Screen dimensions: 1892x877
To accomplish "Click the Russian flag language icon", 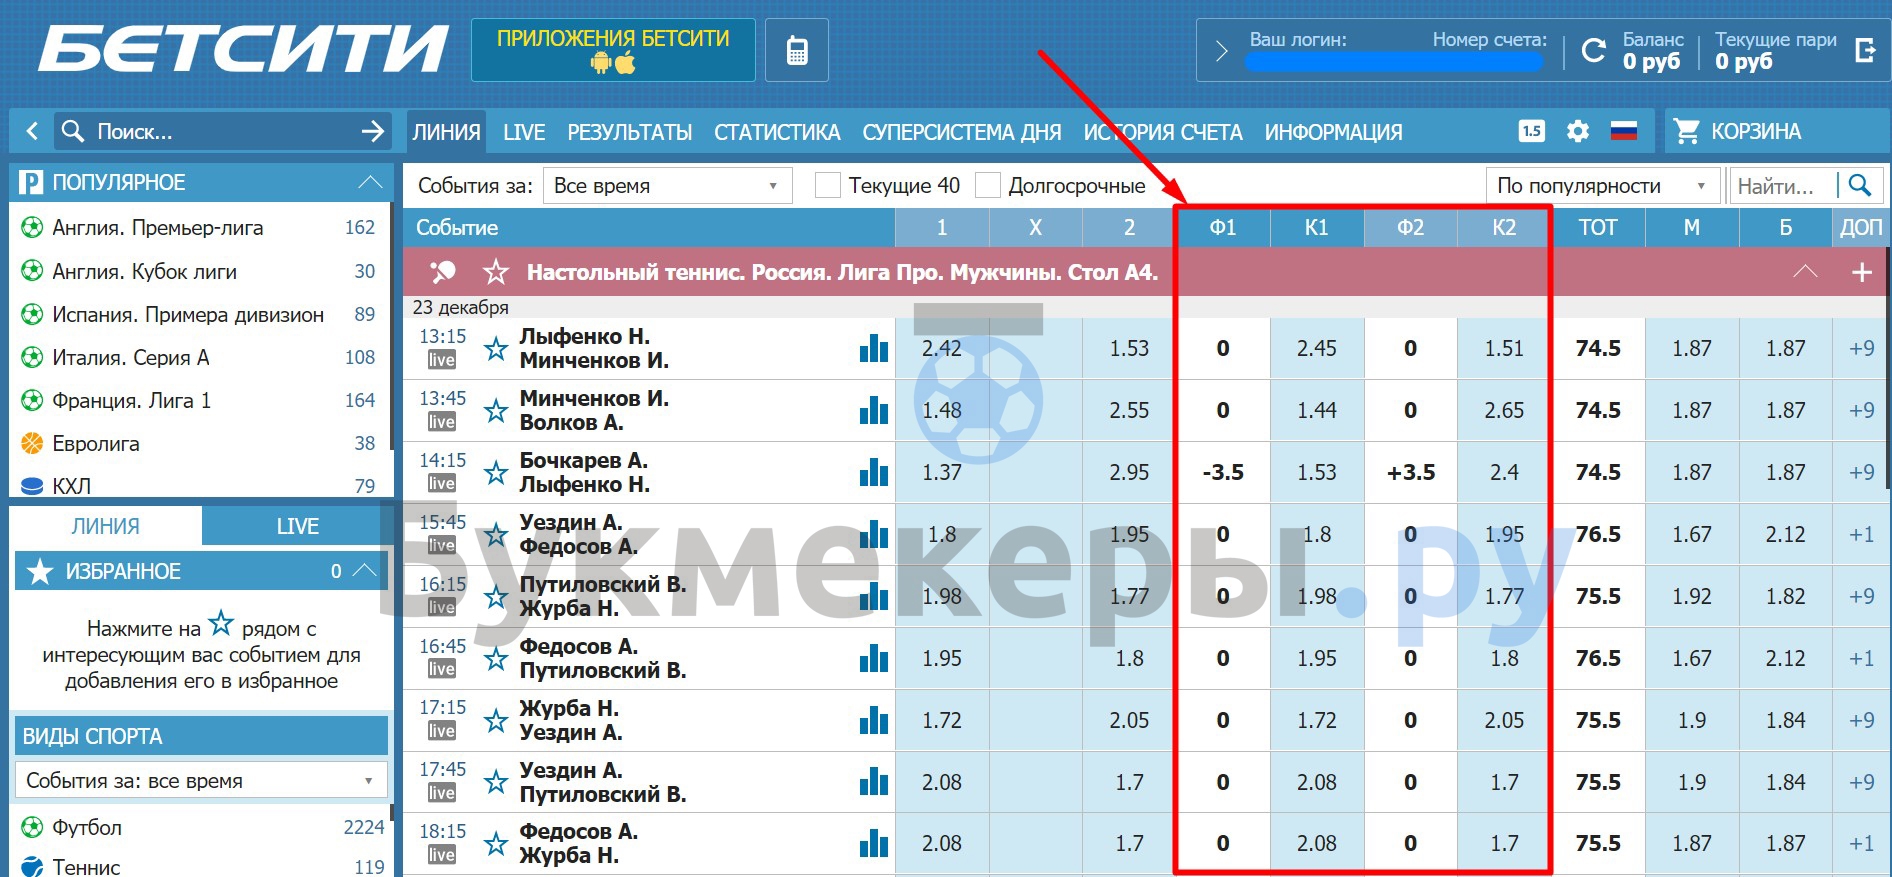I will pos(1624,131).
